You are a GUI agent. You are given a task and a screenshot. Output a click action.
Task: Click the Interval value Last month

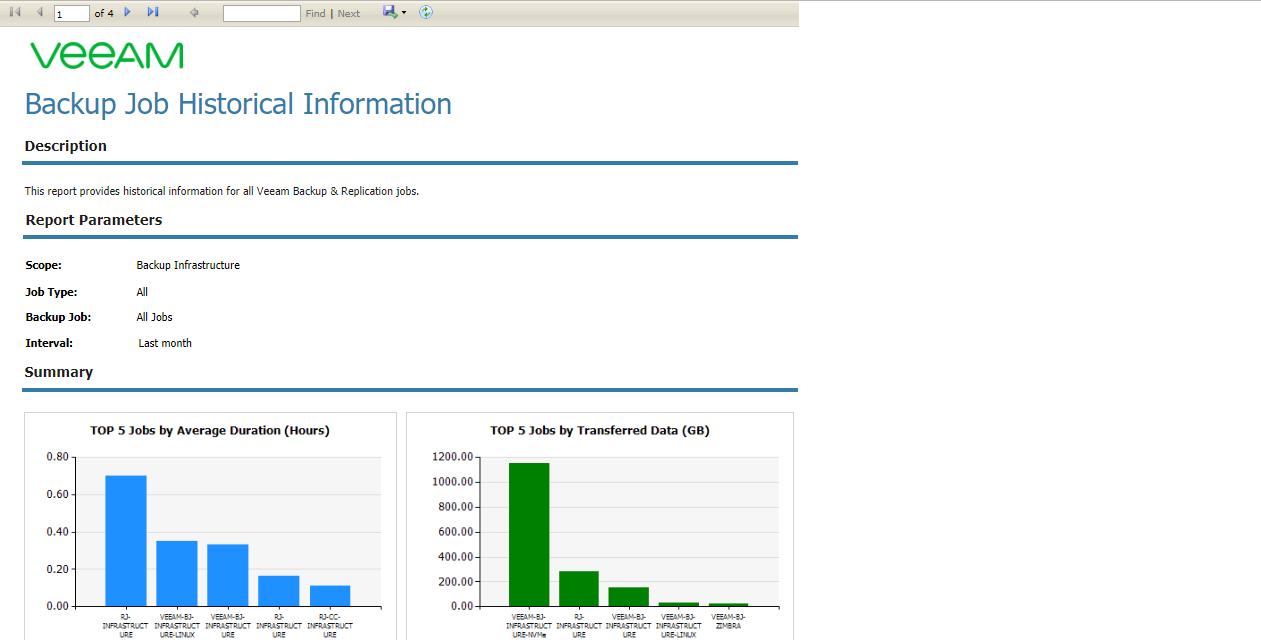pyautogui.click(x=165, y=343)
